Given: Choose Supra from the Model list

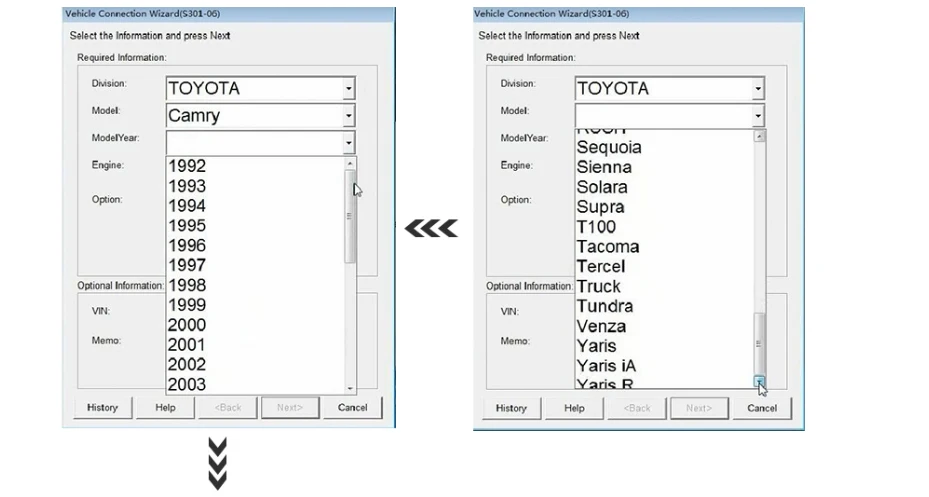Looking at the screenshot, I should coord(664,207).
